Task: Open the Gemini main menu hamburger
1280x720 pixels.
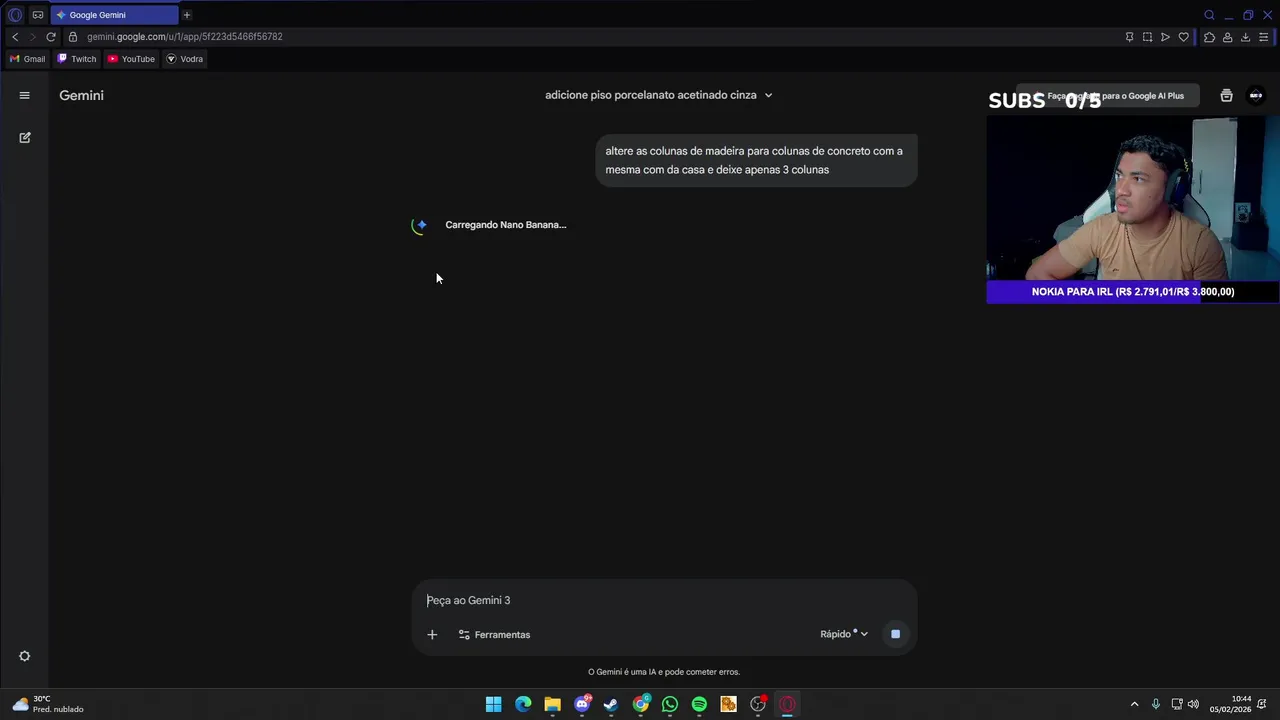Action: click(x=25, y=95)
